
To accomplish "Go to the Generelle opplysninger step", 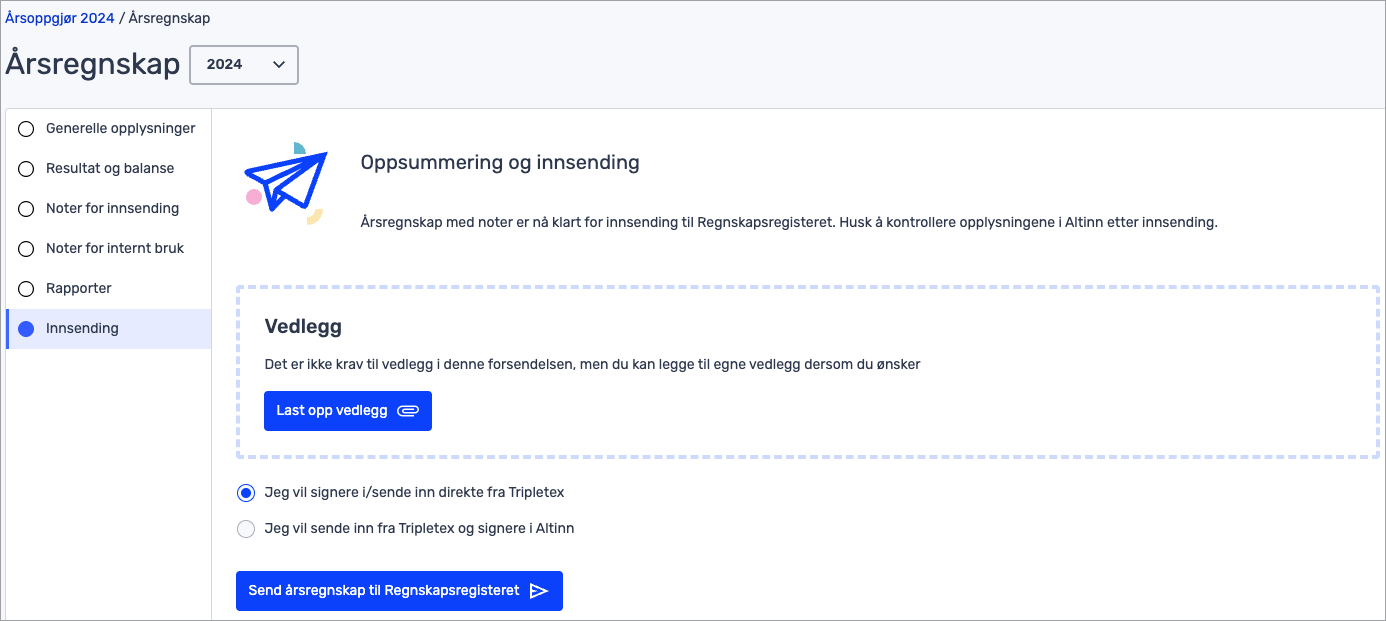I will [120, 129].
